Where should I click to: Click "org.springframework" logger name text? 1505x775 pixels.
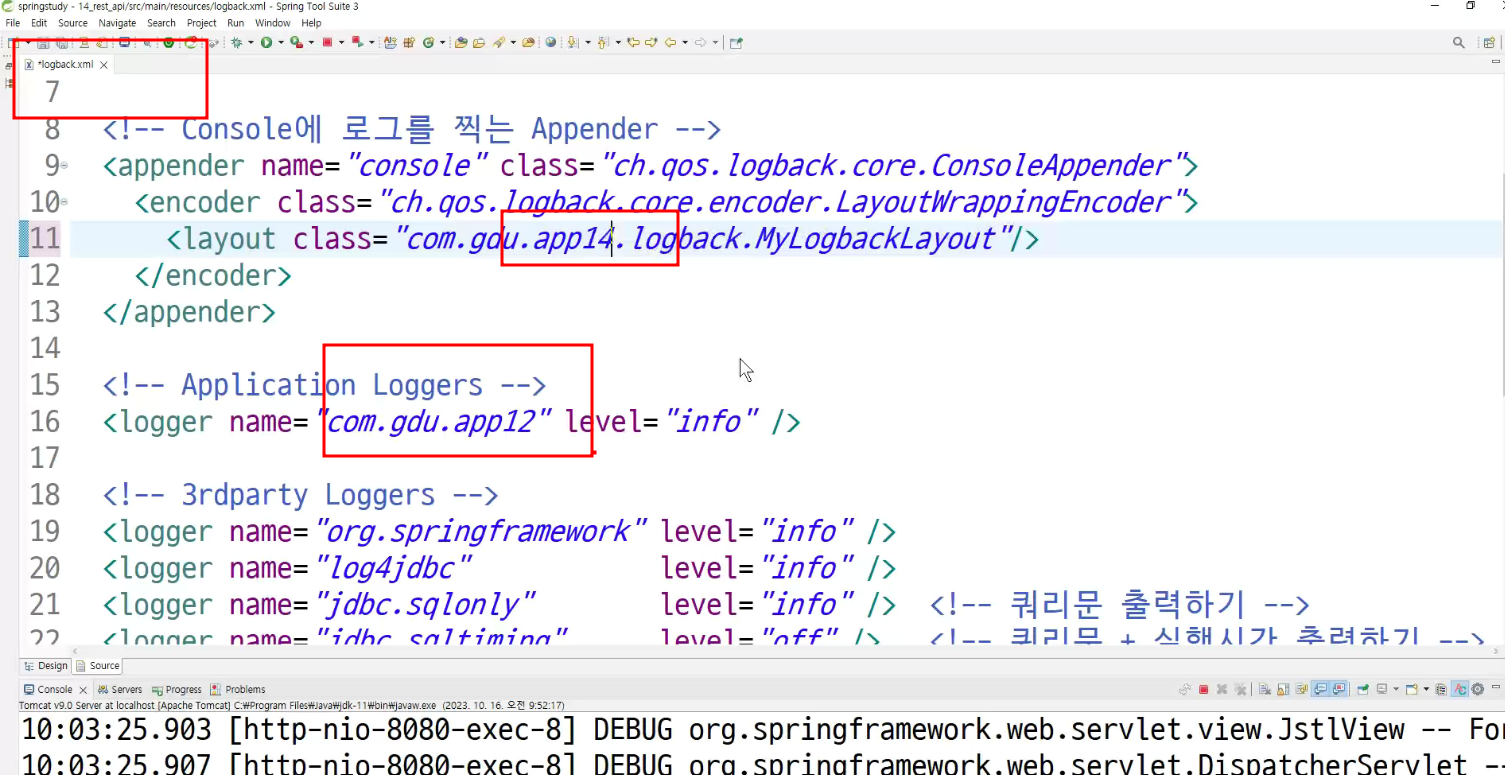coord(482,531)
